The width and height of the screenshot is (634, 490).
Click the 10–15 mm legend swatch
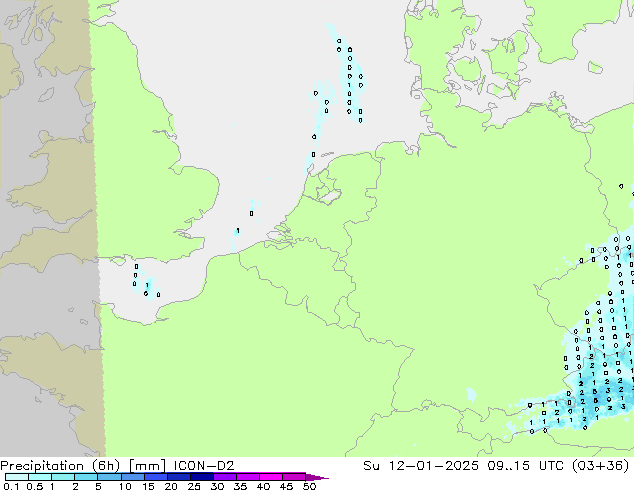(133, 477)
